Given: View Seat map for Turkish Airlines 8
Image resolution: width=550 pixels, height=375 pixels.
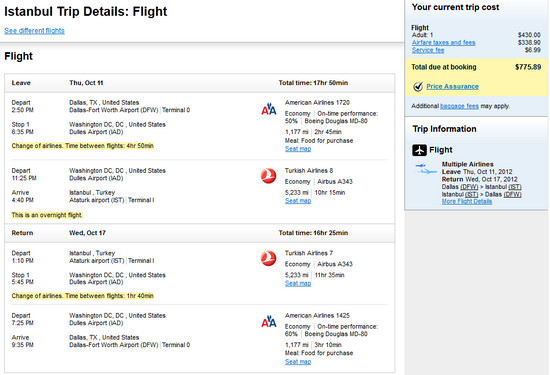Looking at the screenshot, I should tap(298, 201).
